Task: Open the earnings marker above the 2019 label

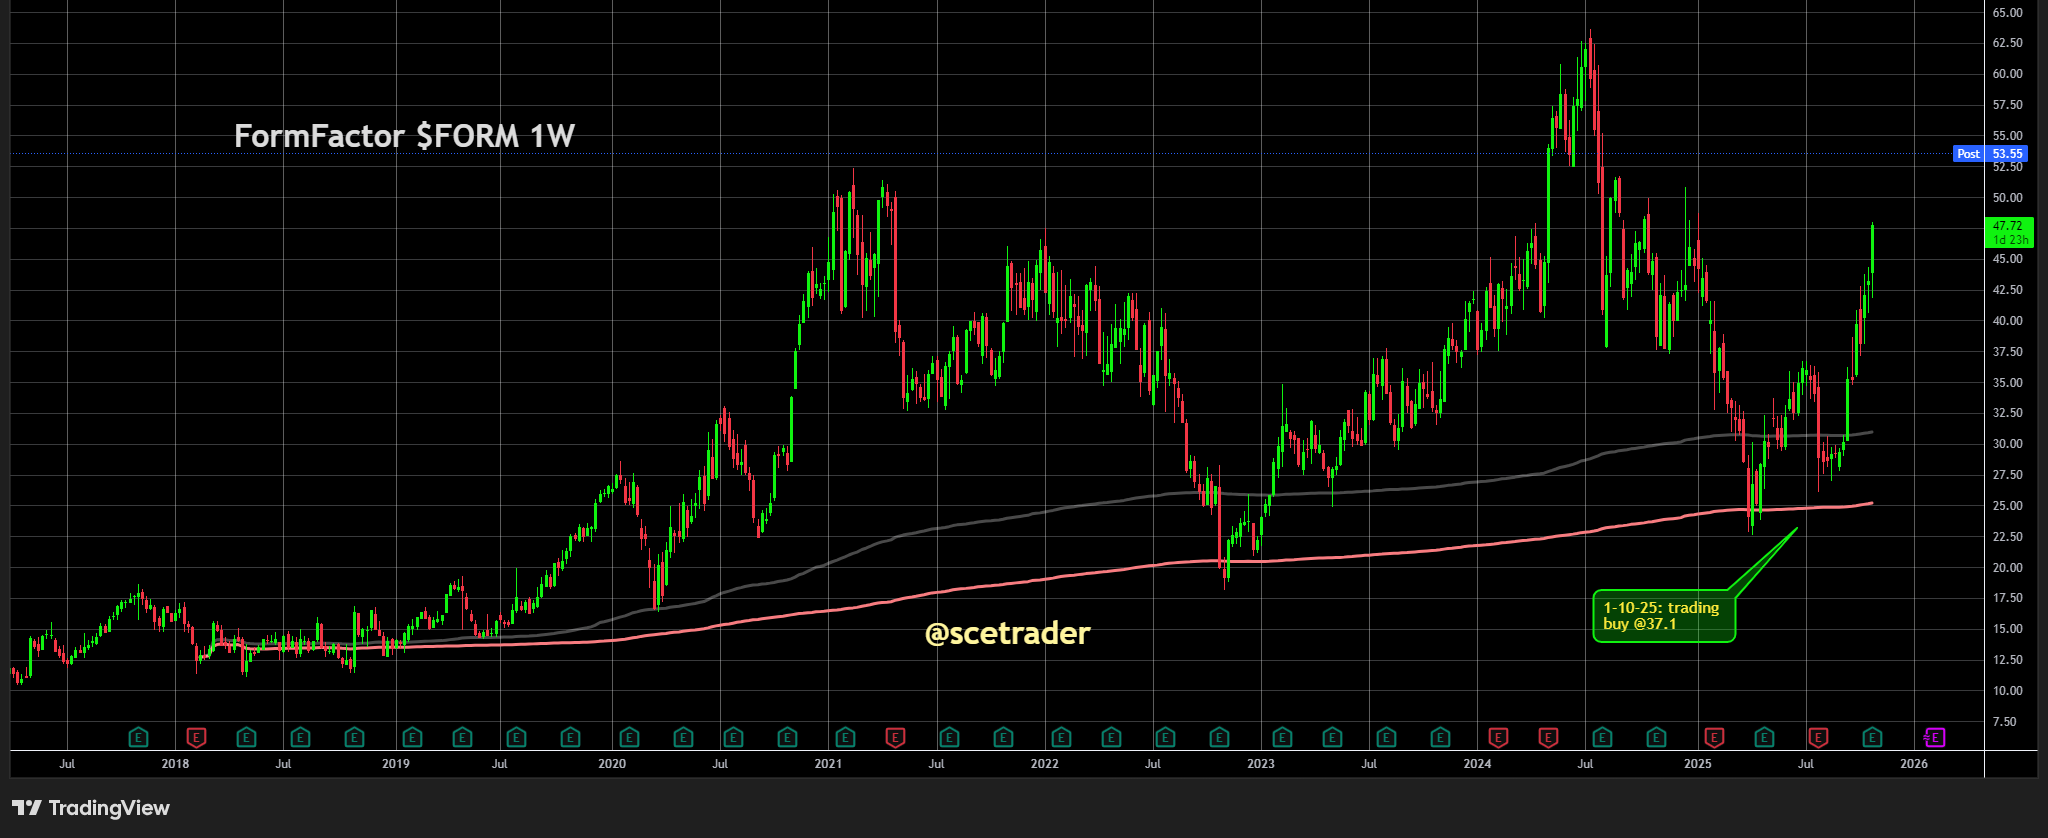Action: pyautogui.click(x=412, y=738)
